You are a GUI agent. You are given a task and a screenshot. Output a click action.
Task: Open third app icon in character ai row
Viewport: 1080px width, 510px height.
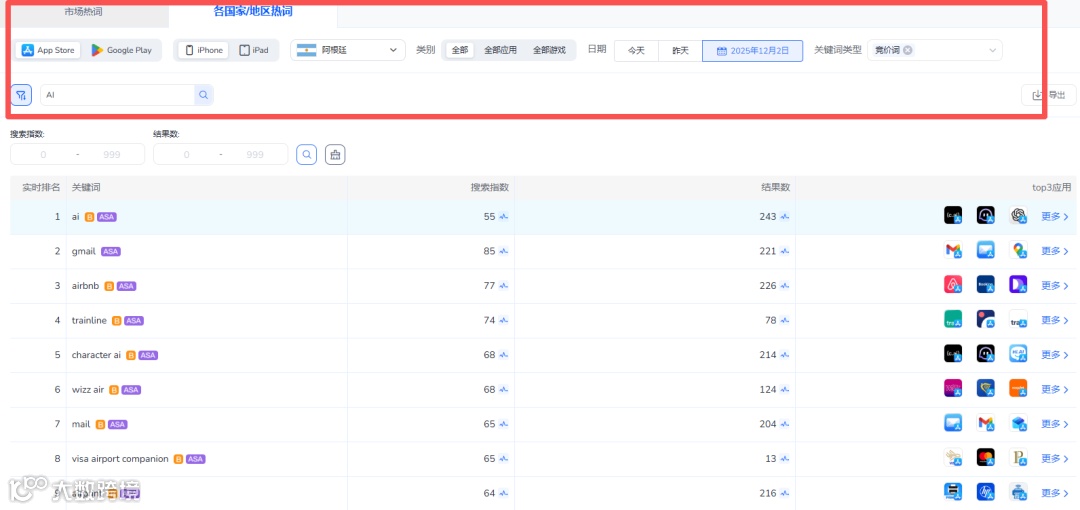point(1018,354)
